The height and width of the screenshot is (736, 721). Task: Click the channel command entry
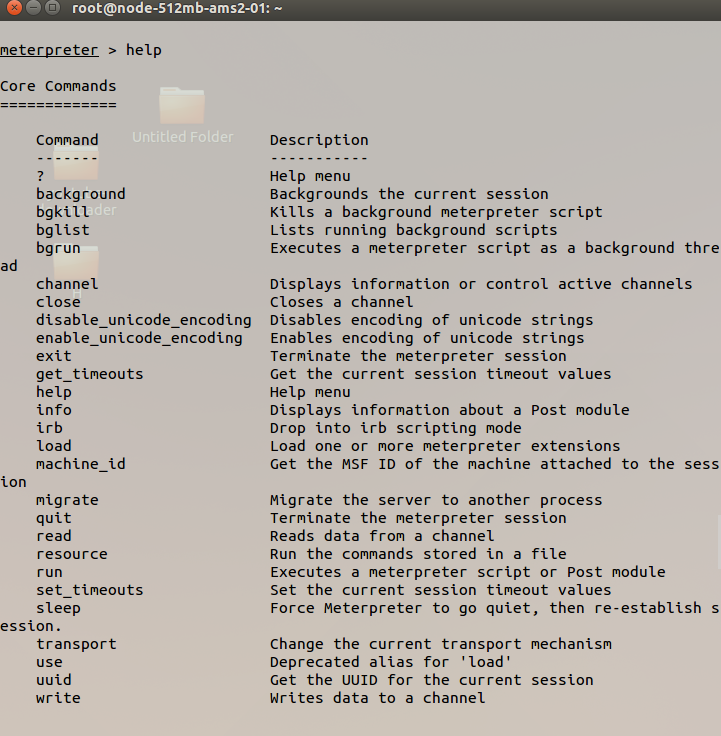(67, 284)
